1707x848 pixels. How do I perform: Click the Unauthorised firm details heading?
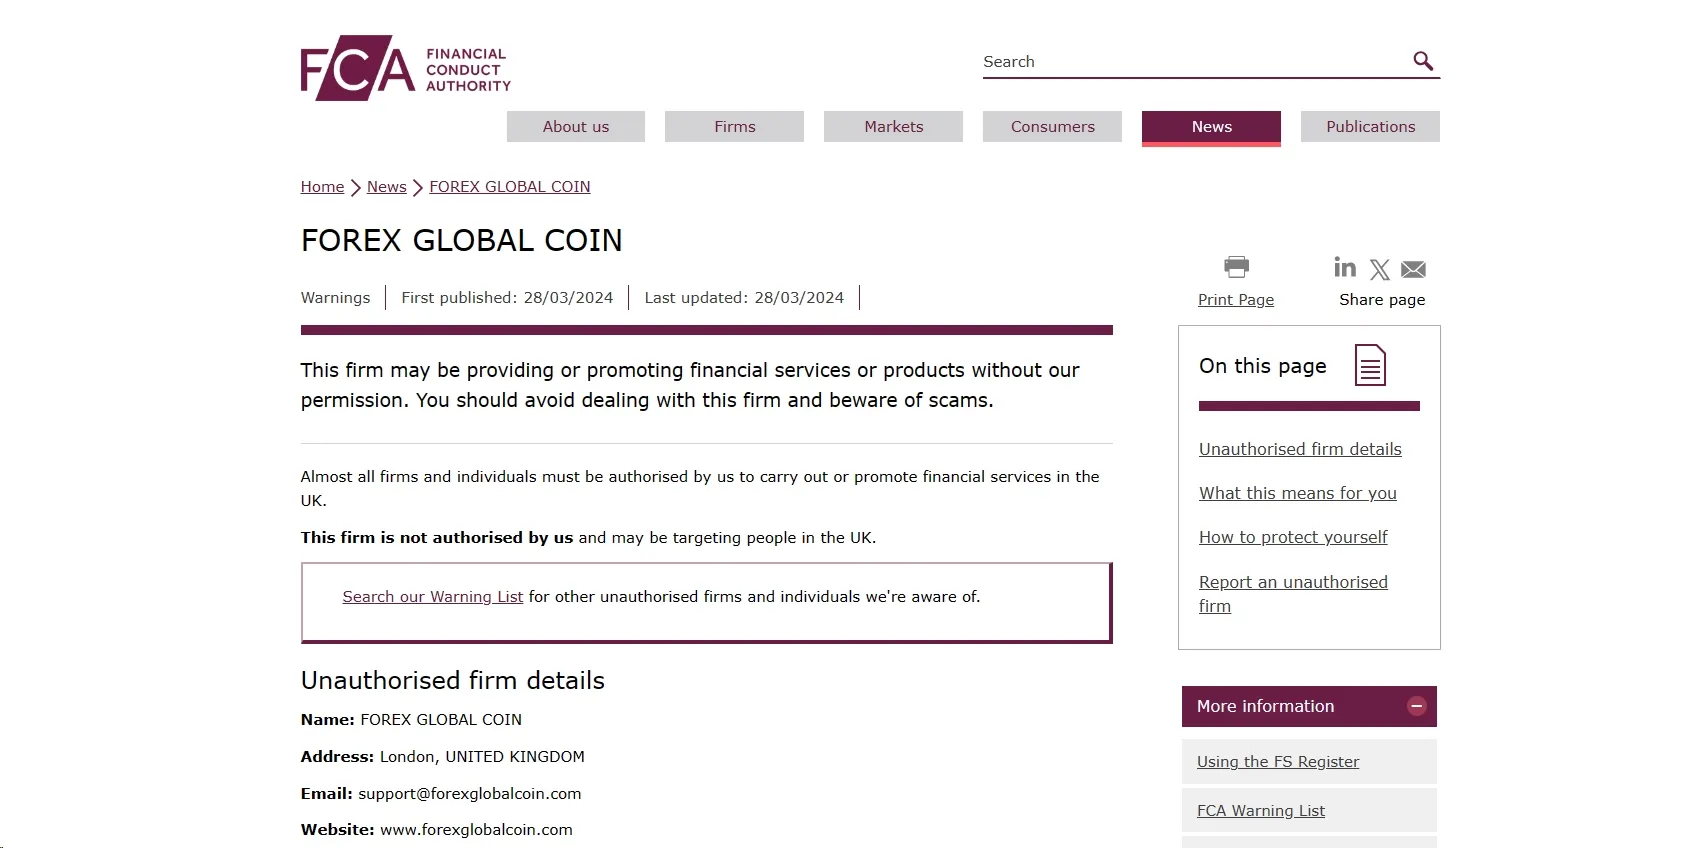[453, 681]
